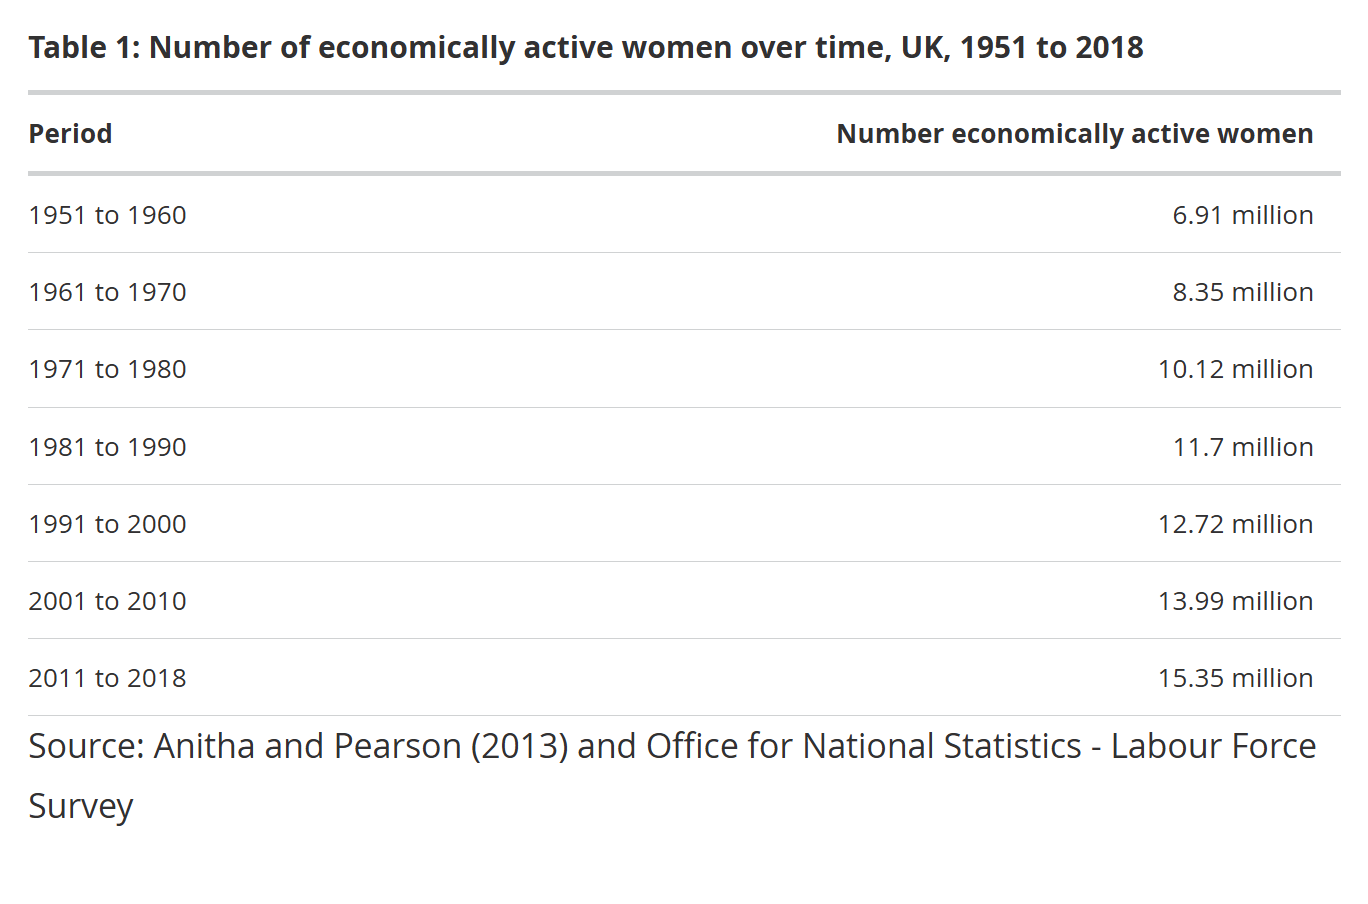Select the 1971 to 1980 period cell
This screenshot has width=1368, height=904.
(107, 369)
